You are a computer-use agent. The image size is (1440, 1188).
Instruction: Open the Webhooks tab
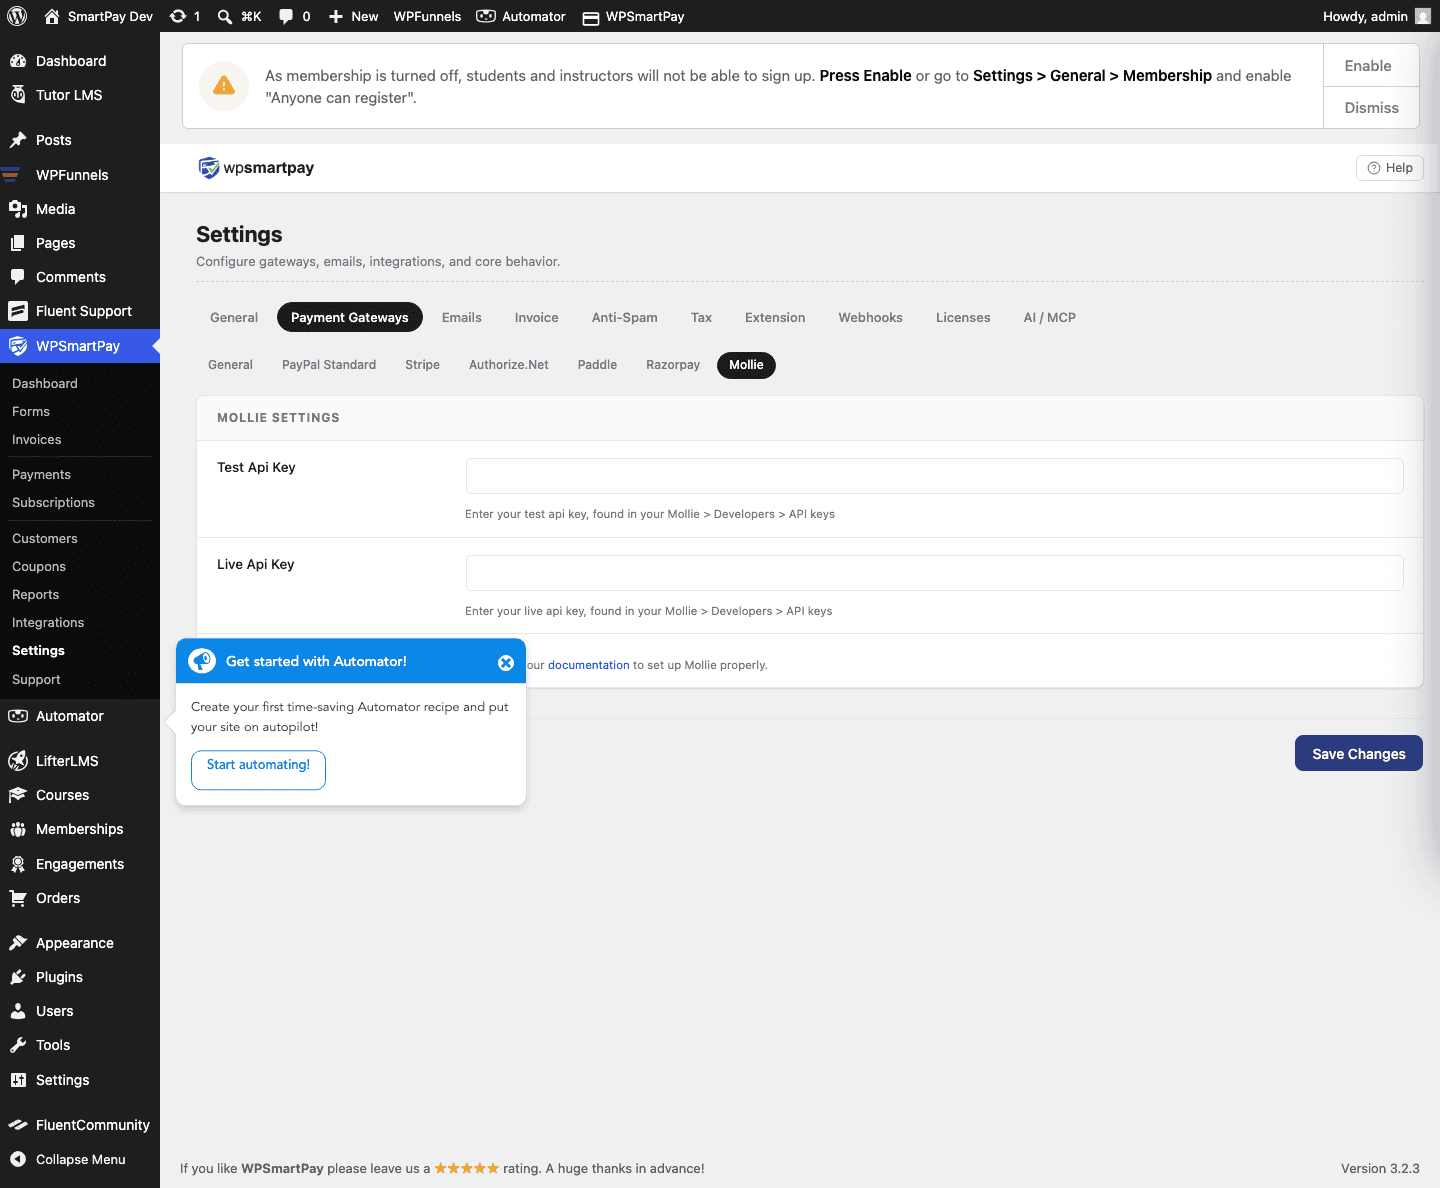[871, 318]
